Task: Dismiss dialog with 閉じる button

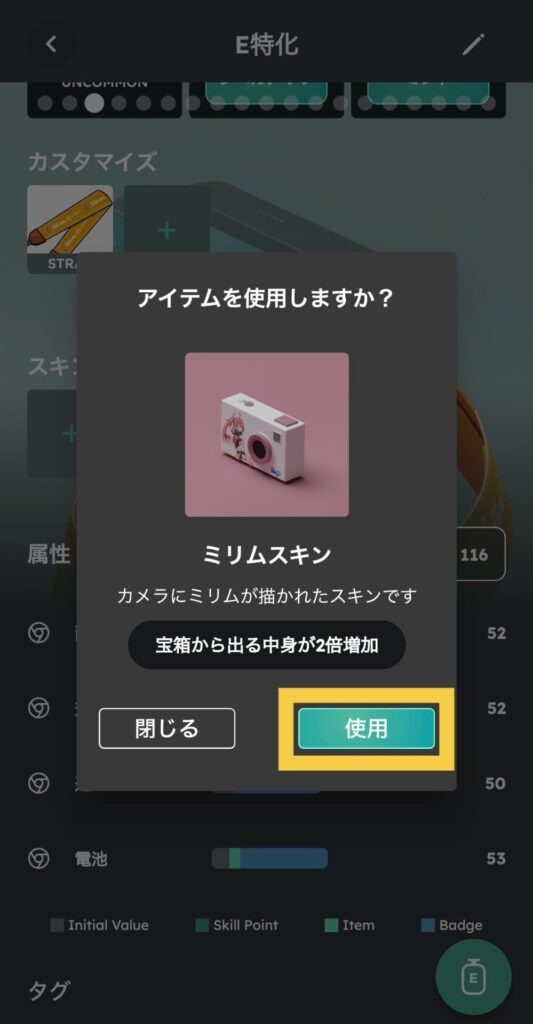Action: [167, 728]
